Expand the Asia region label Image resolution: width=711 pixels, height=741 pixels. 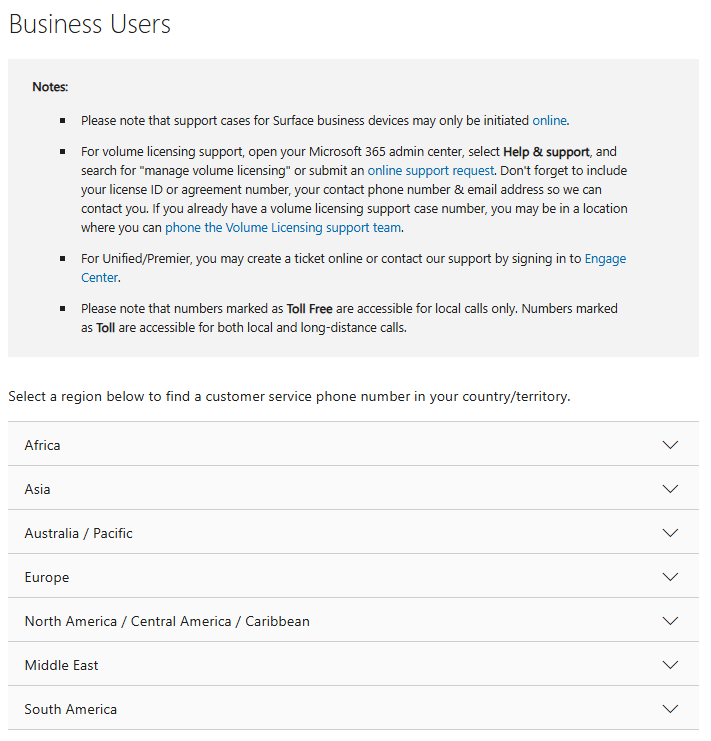38,489
